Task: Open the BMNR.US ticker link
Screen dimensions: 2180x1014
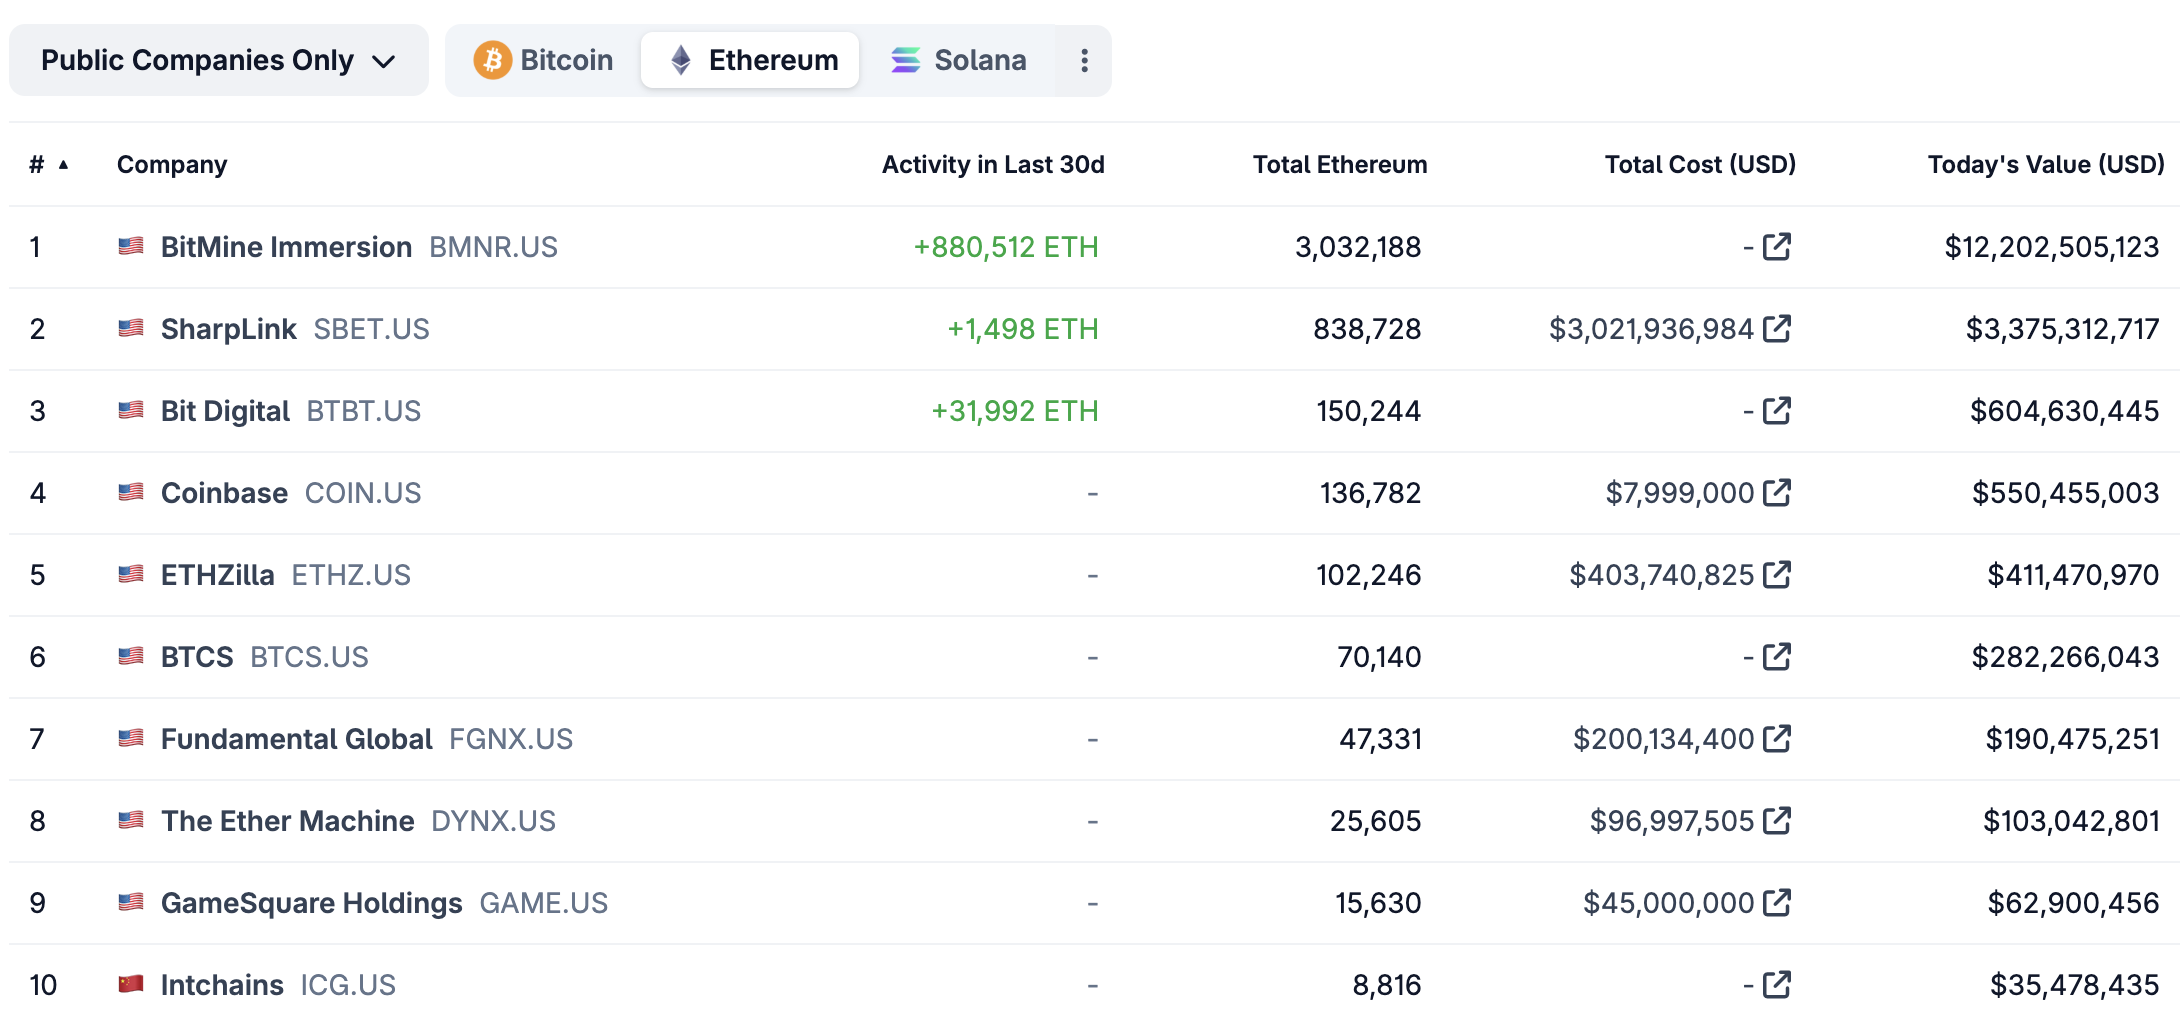Action: click(493, 247)
